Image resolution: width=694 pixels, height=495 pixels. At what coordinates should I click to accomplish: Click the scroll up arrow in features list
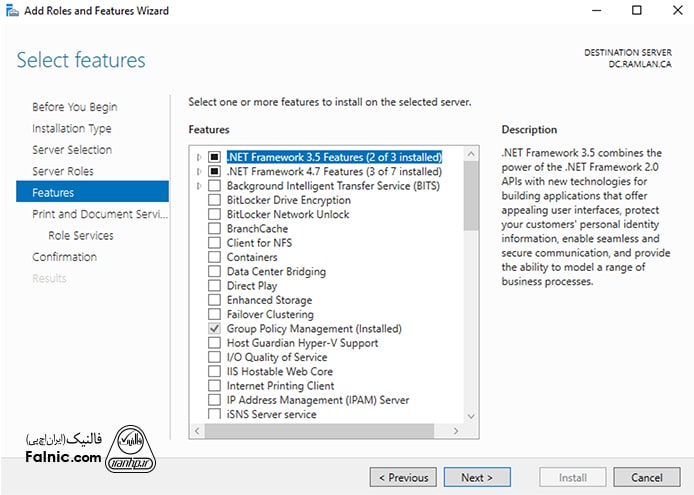point(471,155)
